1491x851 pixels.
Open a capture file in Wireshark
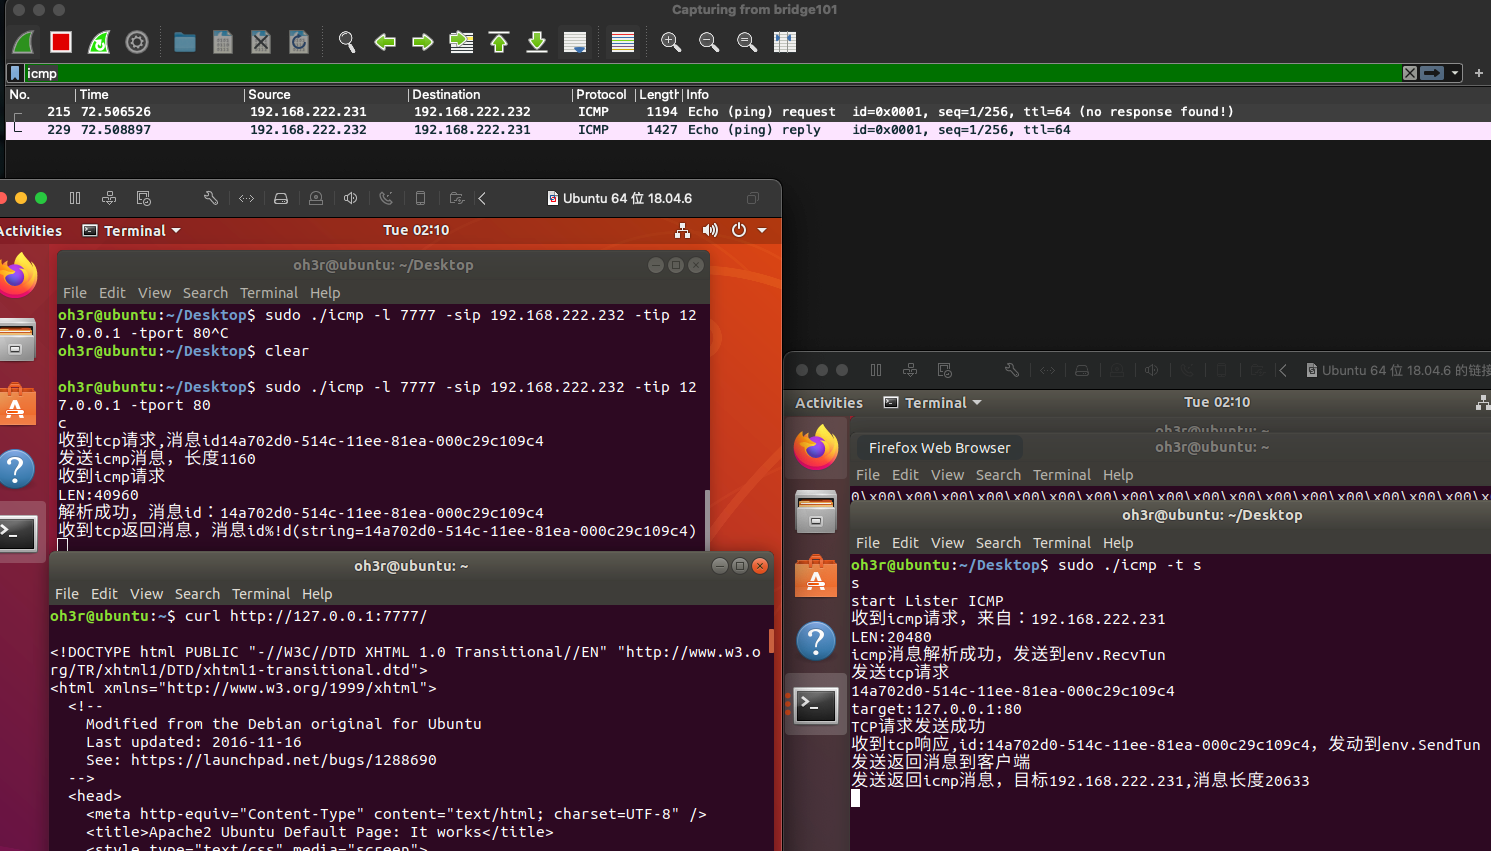coord(185,42)
